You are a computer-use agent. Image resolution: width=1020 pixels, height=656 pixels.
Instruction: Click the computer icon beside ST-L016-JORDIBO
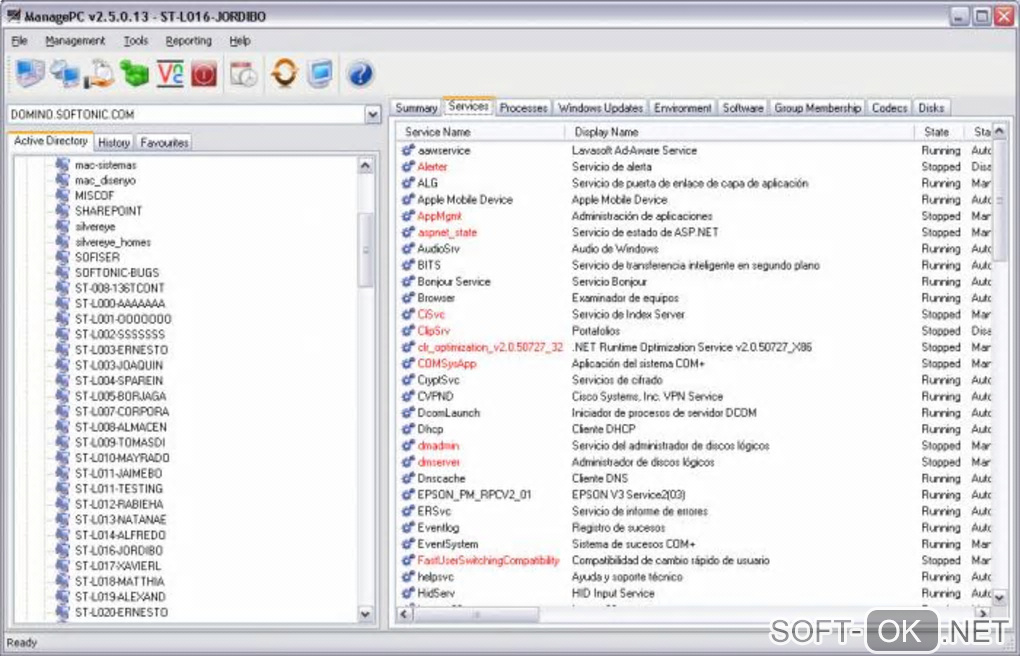(x=62, y=551)
